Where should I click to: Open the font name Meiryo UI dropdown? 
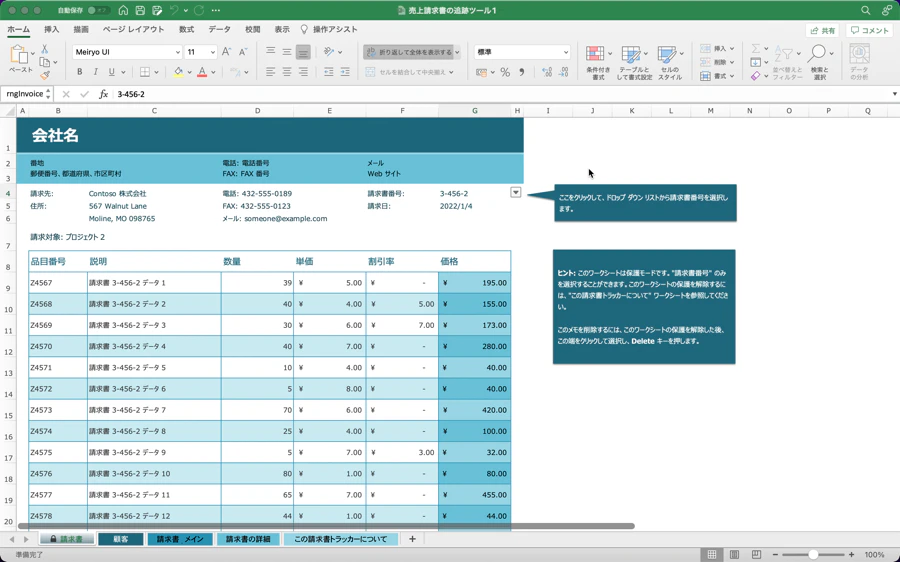[177, 52]
